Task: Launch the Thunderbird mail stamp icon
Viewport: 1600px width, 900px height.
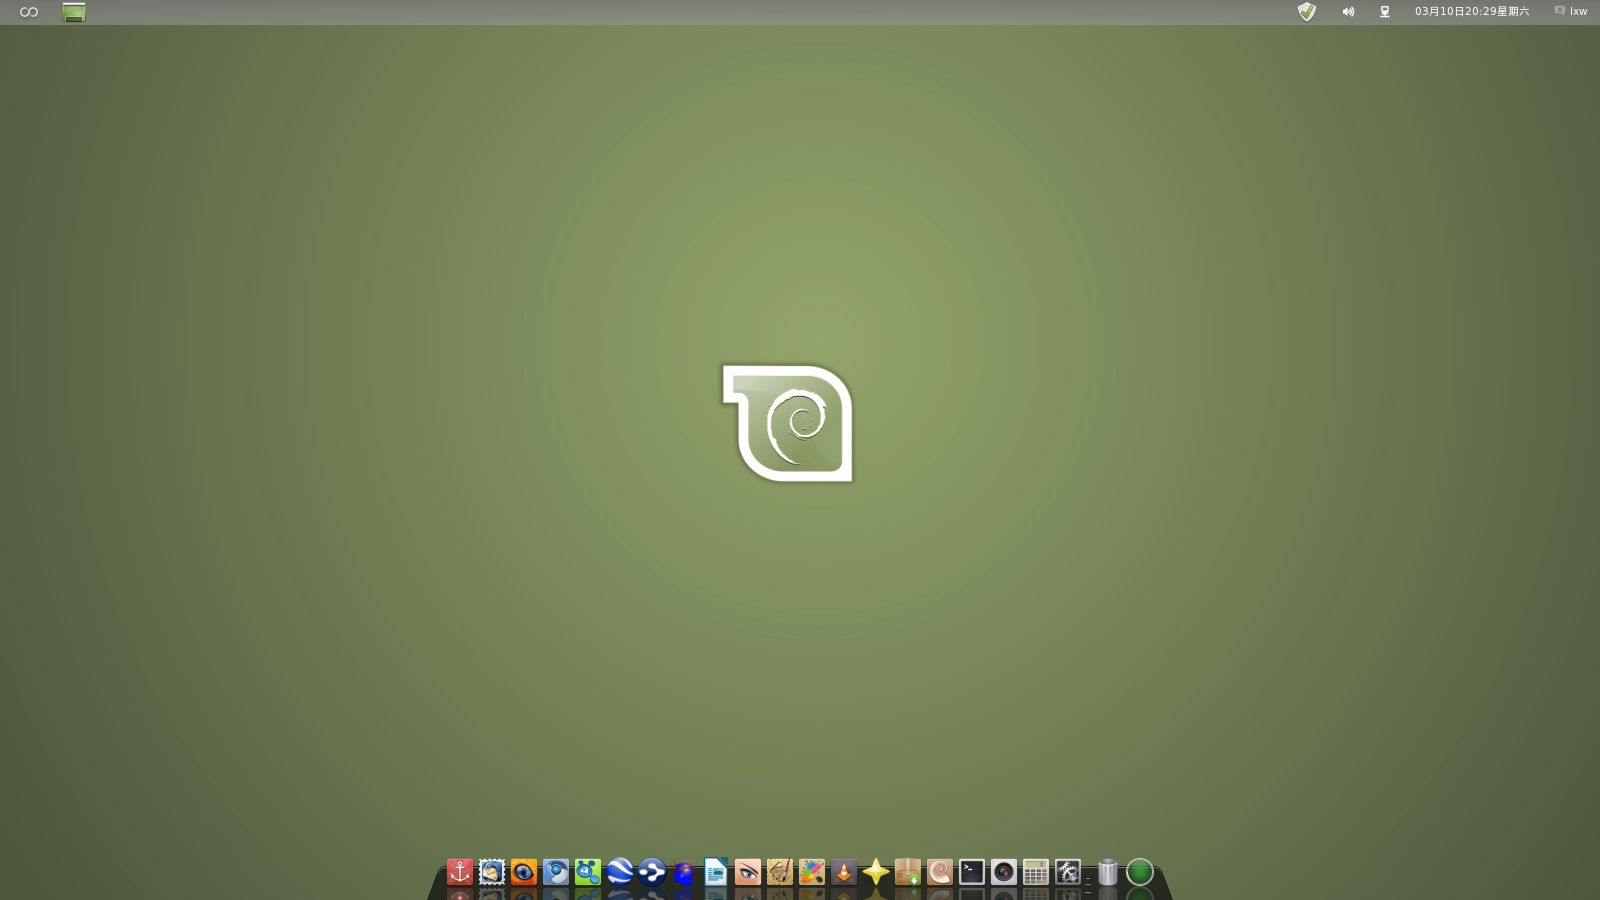Action: pyautogui.click(x=492, y=872)
